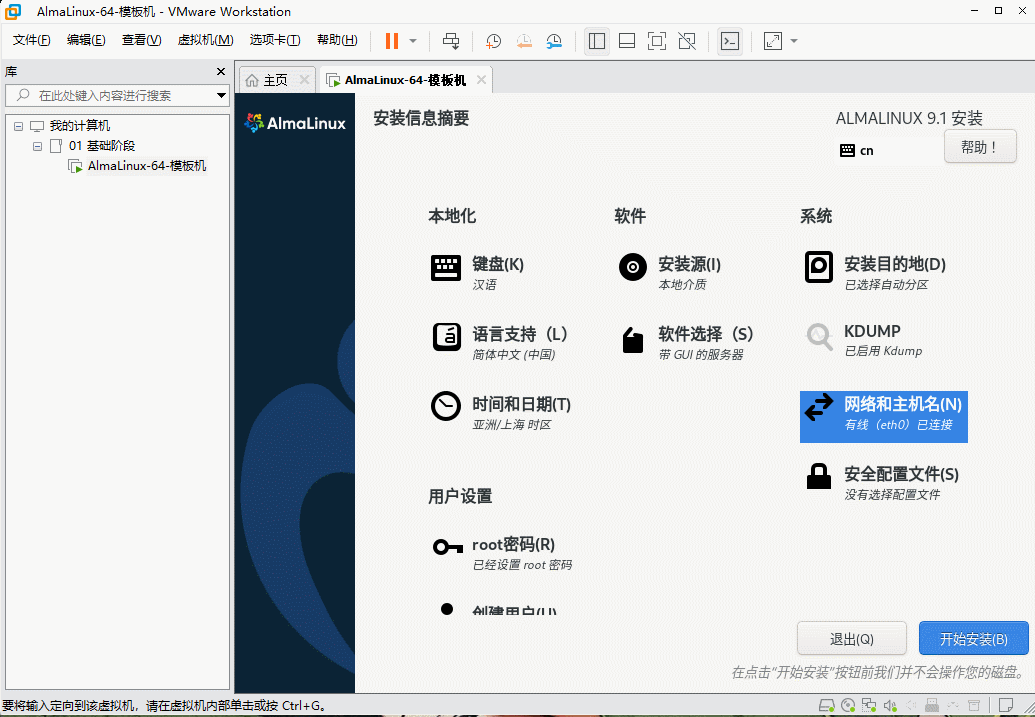This screenshot has width=1035, height=717.
Task: Open the console view icon
Action: click(731, 41)
